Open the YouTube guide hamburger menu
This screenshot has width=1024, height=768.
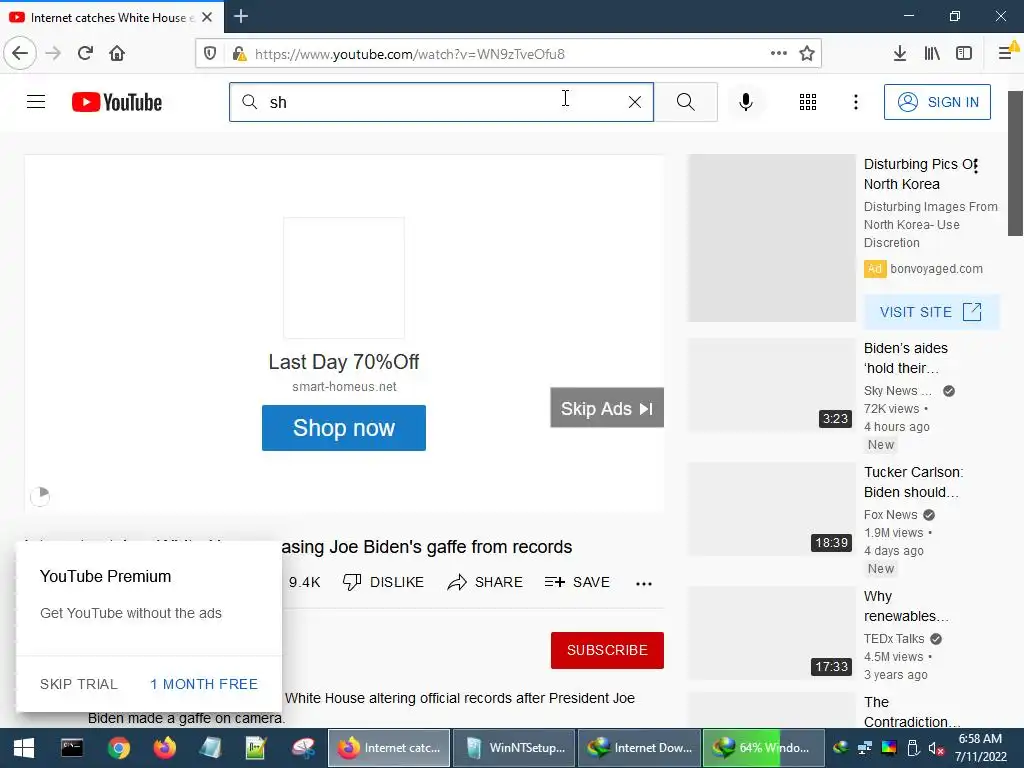36,102
